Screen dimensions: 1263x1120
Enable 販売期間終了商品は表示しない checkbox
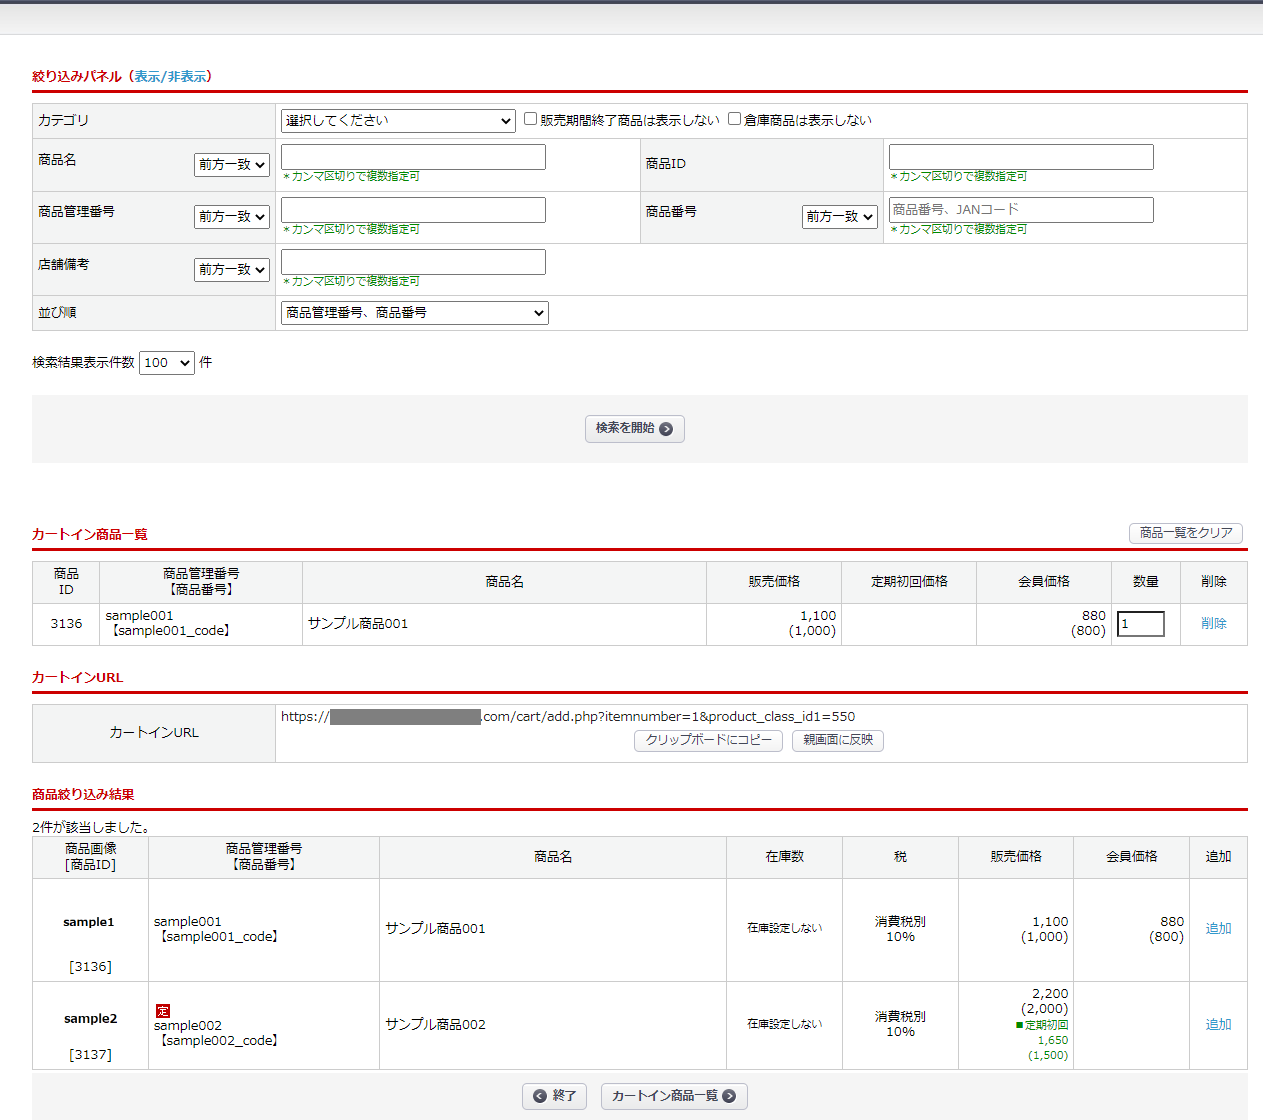click(x=531, y=119)
